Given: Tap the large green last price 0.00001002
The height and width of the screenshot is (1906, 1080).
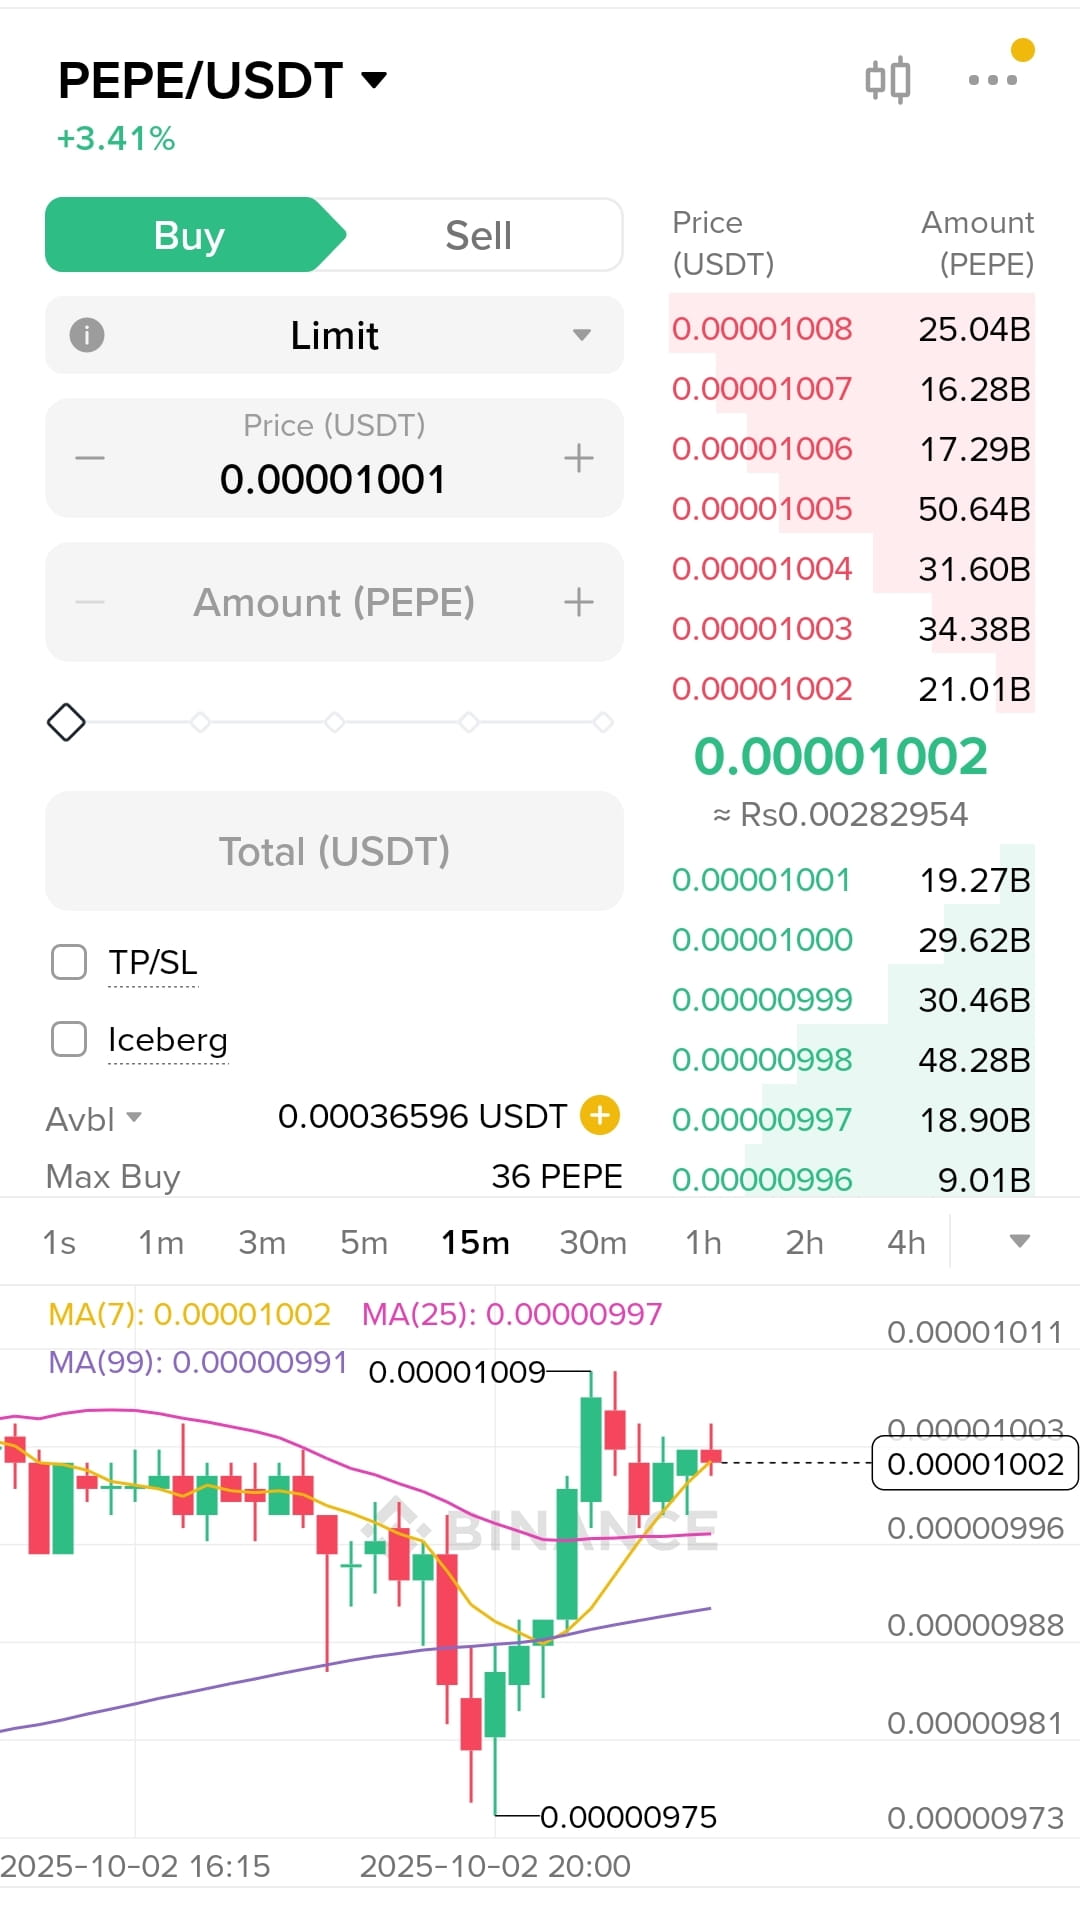Looking at the screenshot, I should click(841, 756).
